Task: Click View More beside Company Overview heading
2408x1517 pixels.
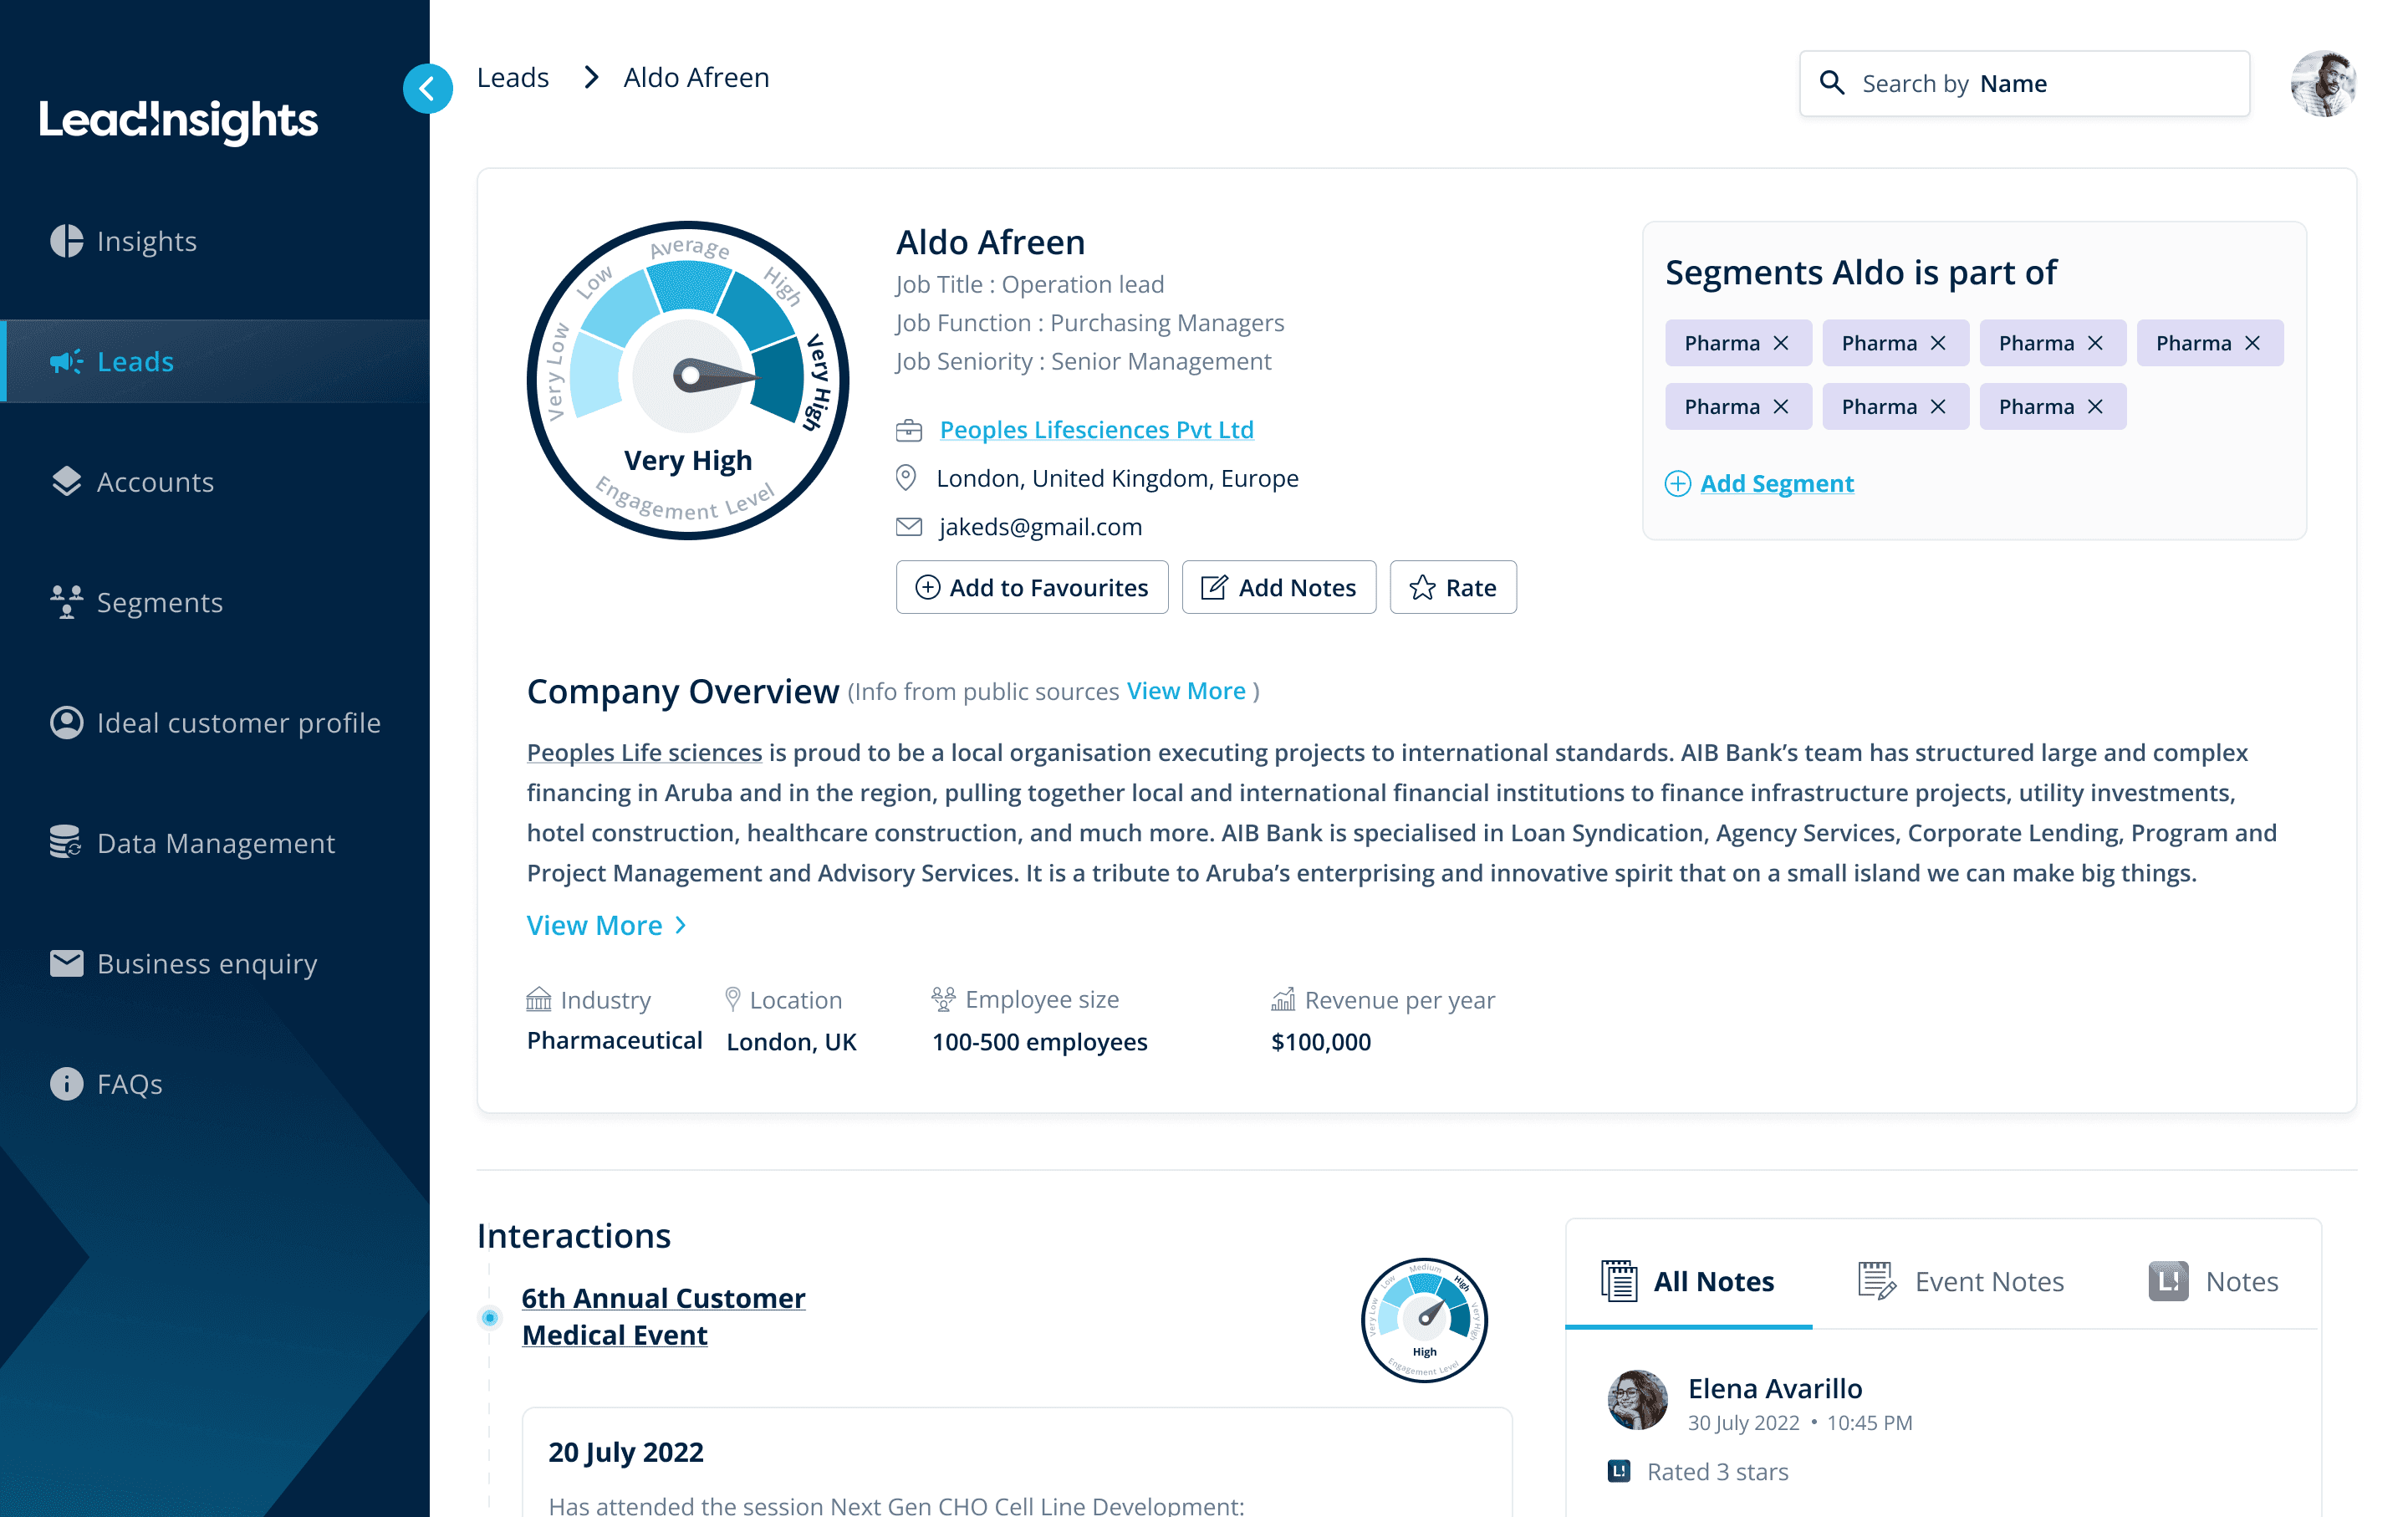Action: (x=1186, y=691)
